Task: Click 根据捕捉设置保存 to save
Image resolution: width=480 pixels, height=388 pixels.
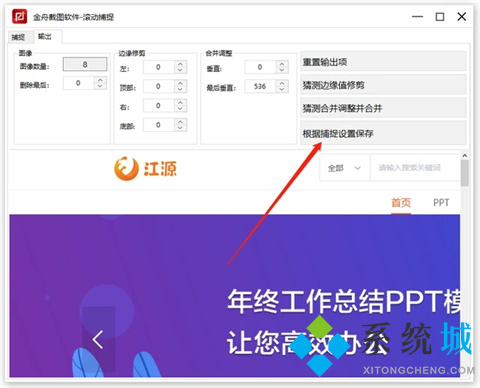Action: pos(383,133)
